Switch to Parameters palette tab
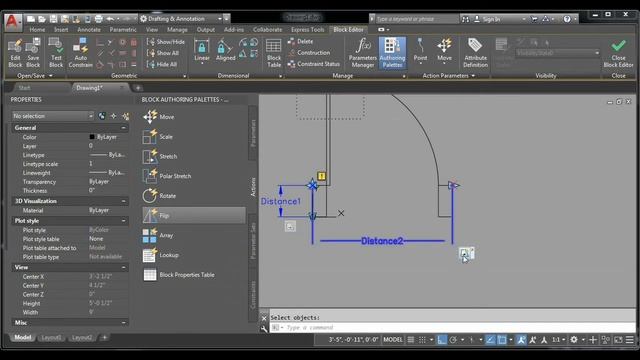The height and width of the screenshot is (360, 640). [253, 133]
